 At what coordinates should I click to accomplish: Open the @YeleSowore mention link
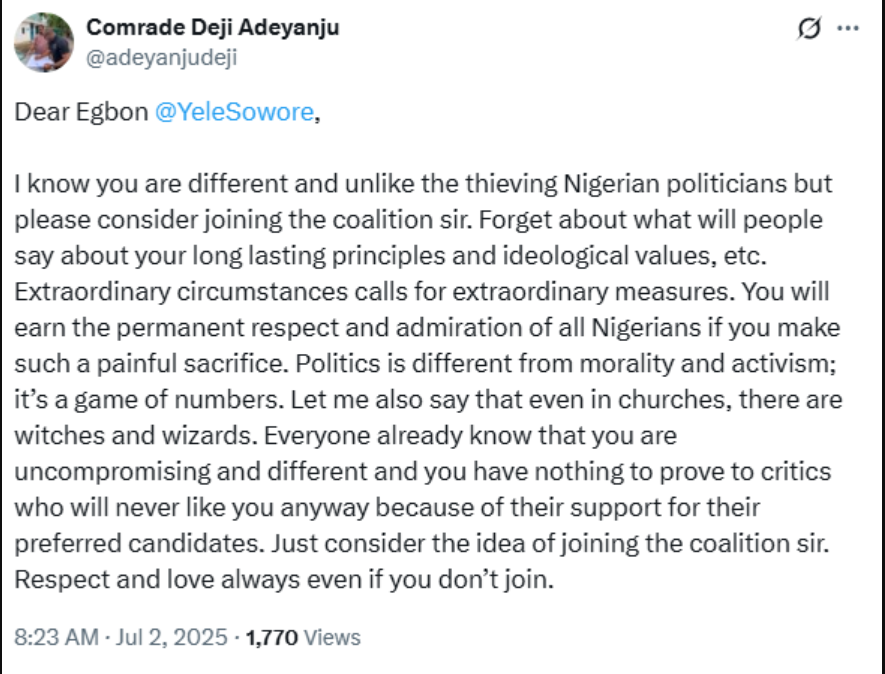click(235, 113)
